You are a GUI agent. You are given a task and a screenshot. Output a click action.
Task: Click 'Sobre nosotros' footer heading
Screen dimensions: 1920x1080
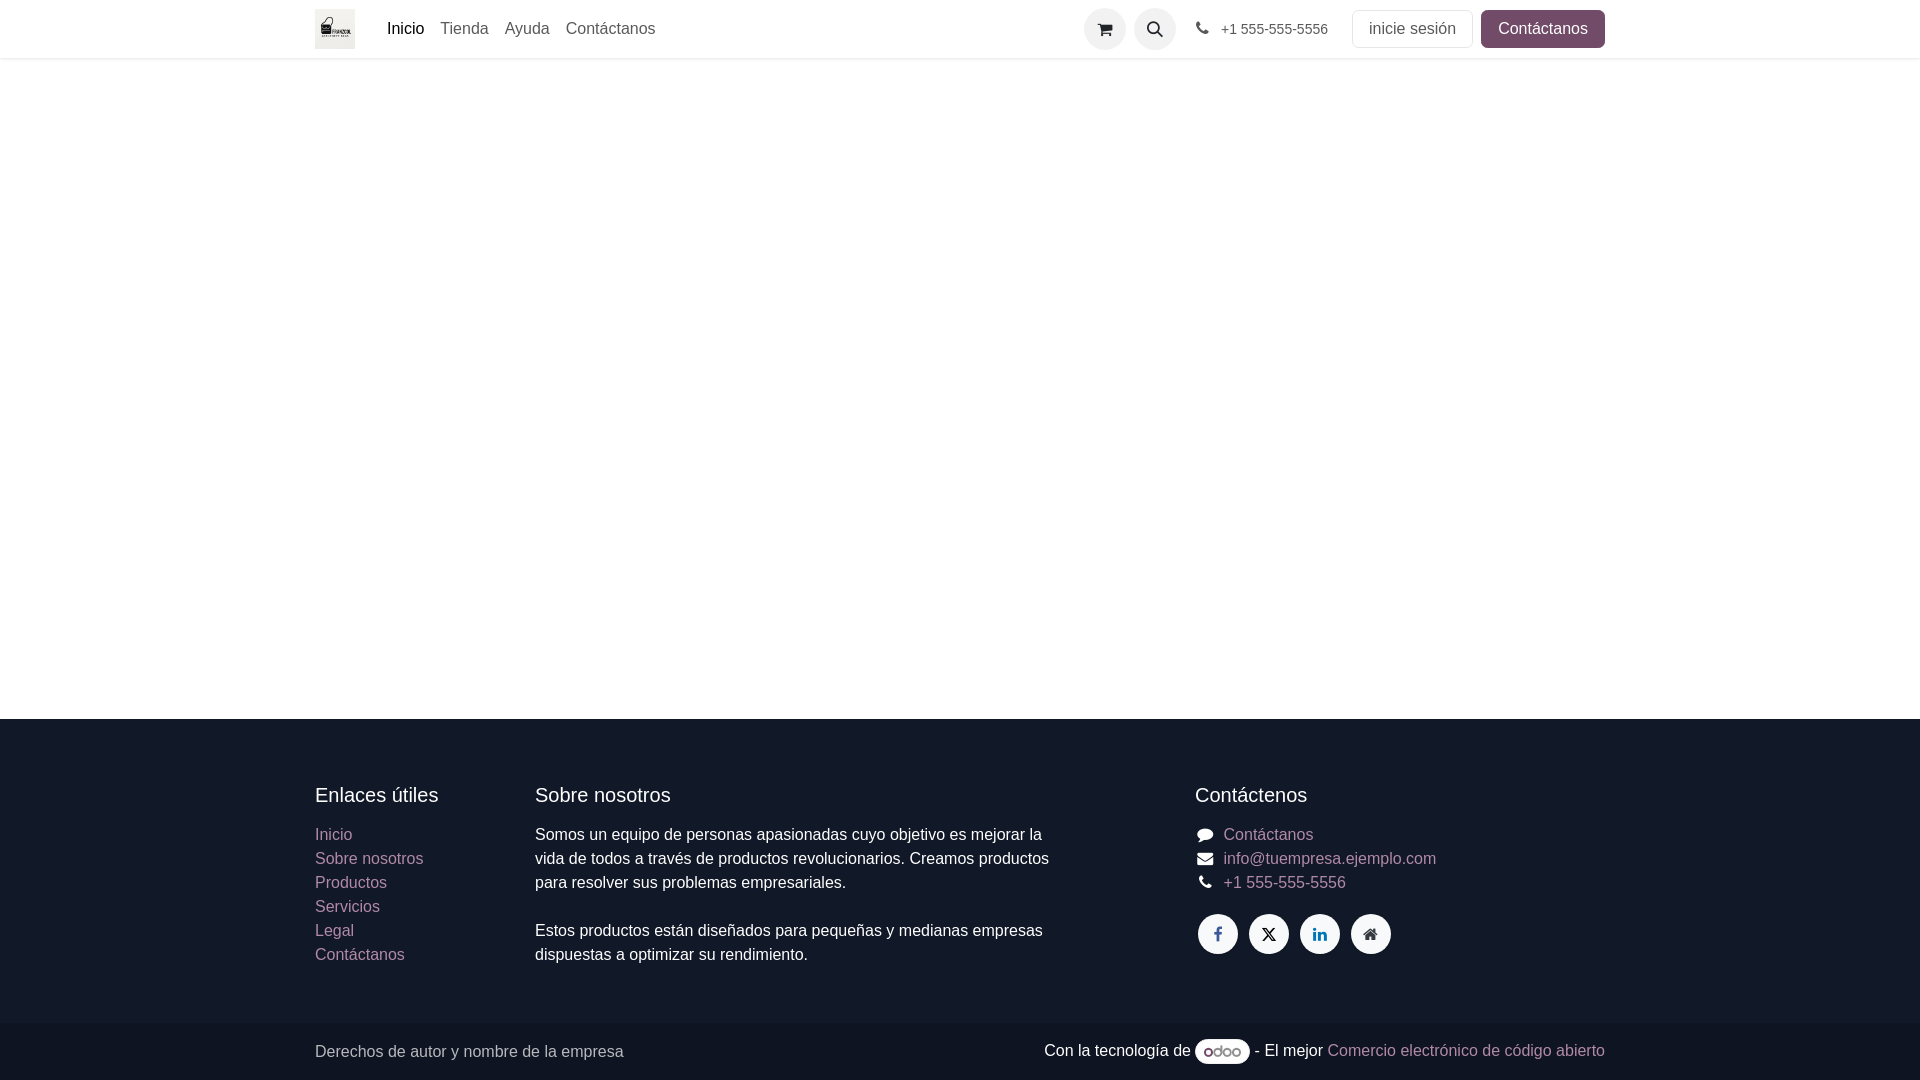click(603, 795)
